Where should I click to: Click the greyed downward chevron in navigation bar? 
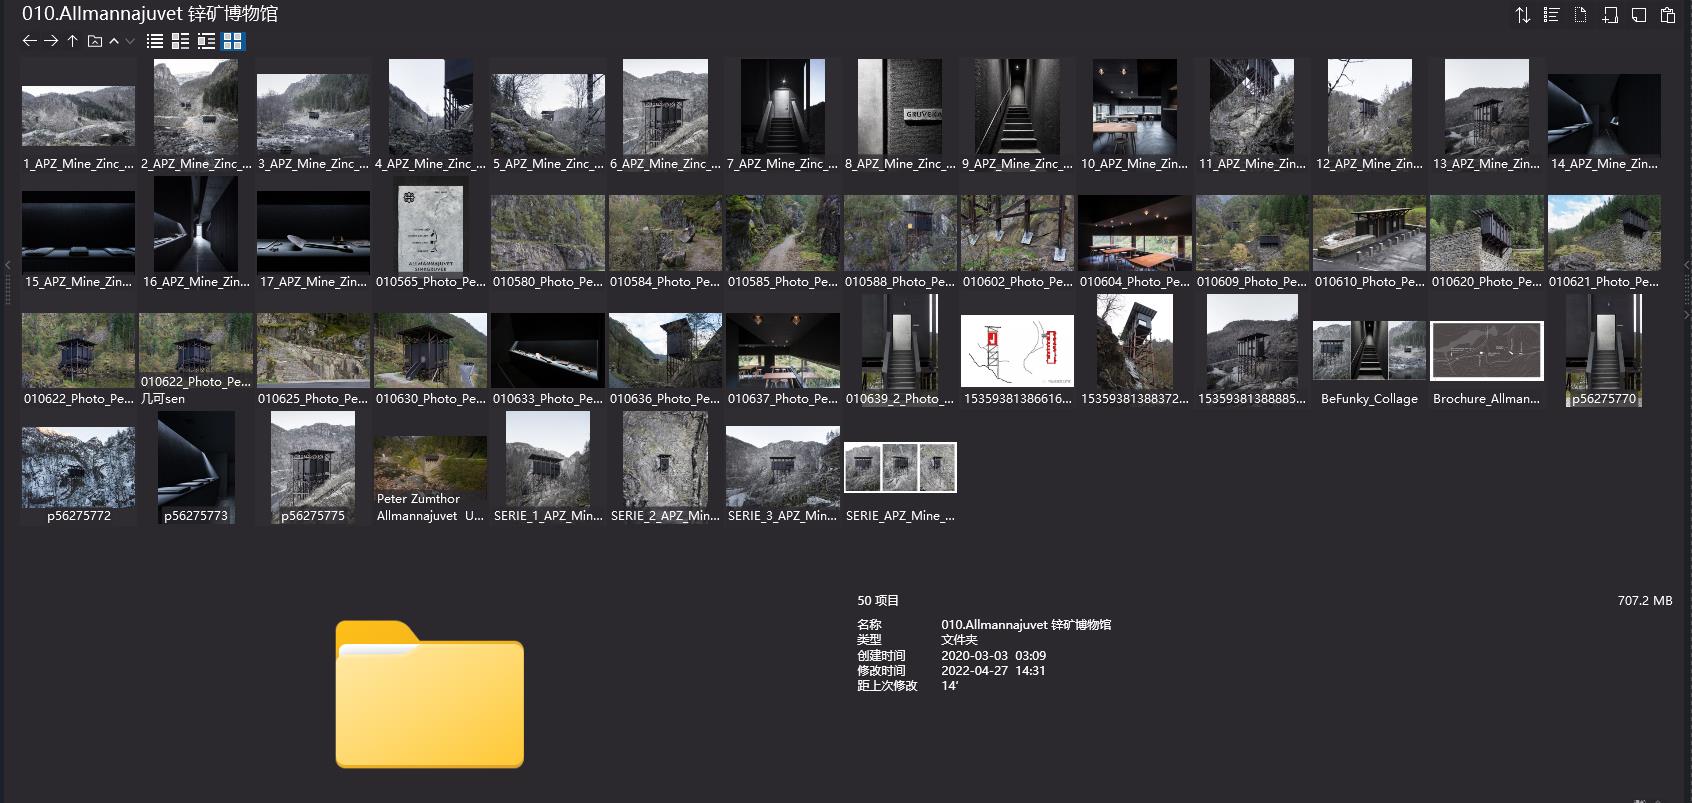(130, 41)
